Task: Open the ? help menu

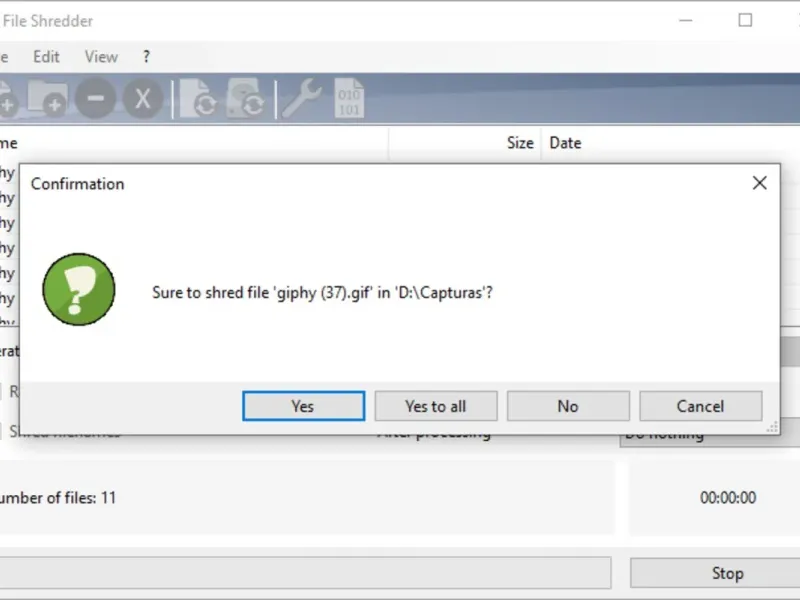Action: 146,57
